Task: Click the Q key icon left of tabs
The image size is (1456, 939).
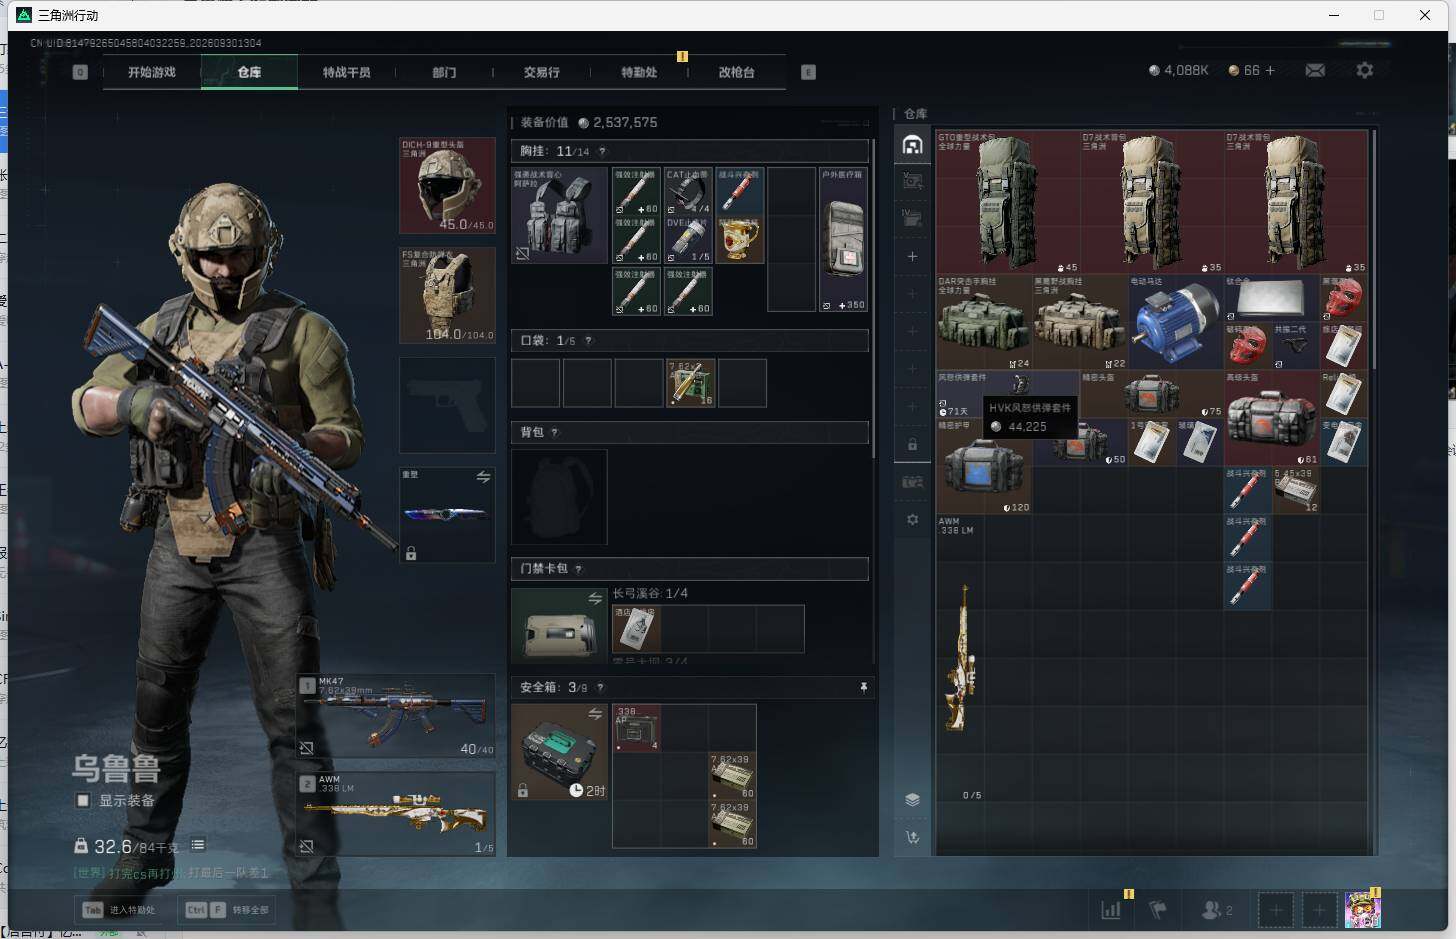Action: click(x=80, y=72)
